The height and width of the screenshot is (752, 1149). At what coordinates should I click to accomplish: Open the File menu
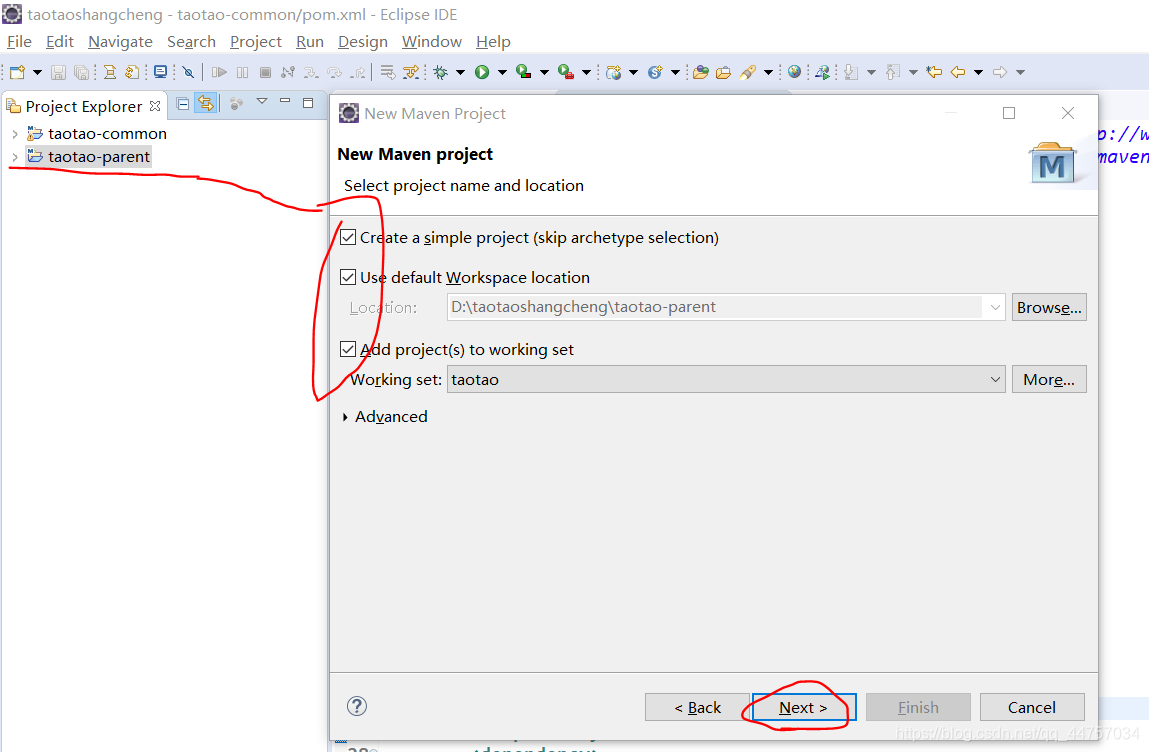pyautogui.click(x=19, y=42)
